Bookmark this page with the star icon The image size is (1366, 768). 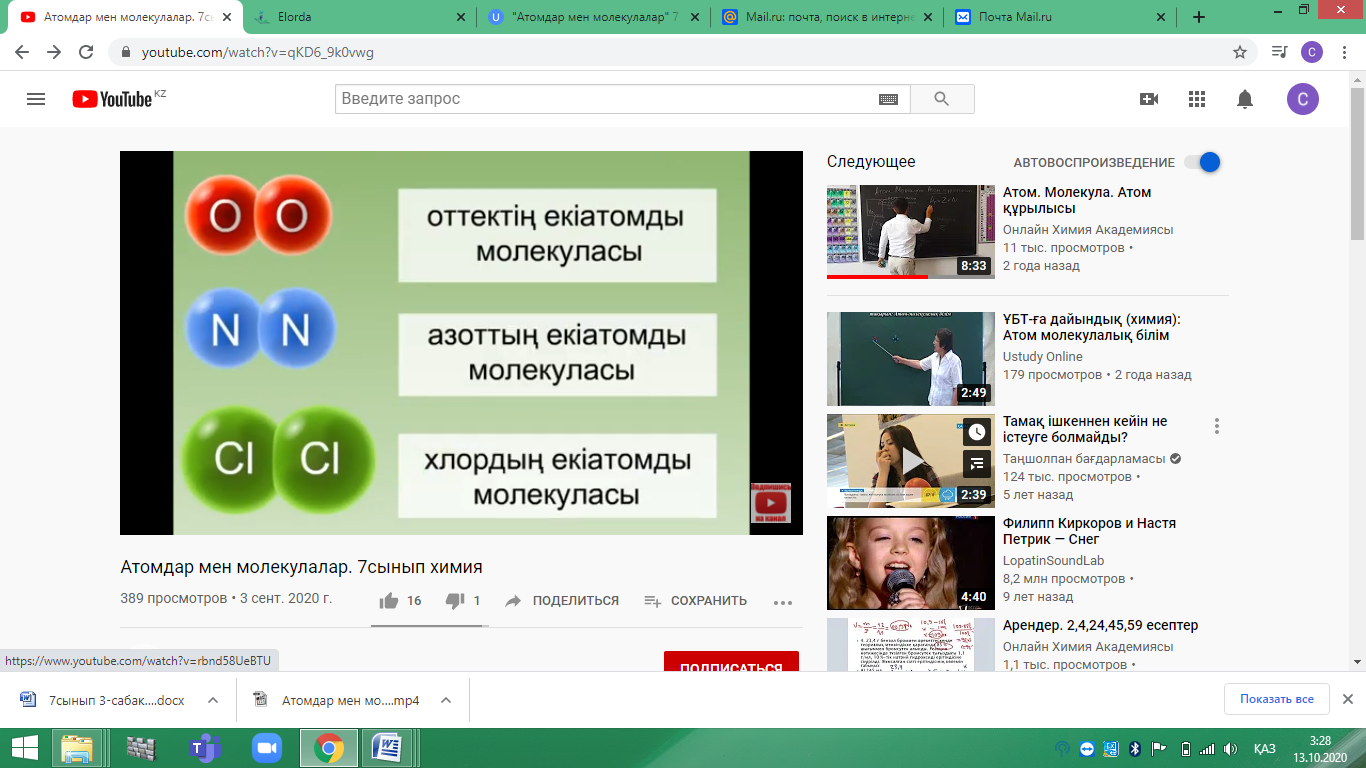pyautogui.click(x=1240, y=52)
